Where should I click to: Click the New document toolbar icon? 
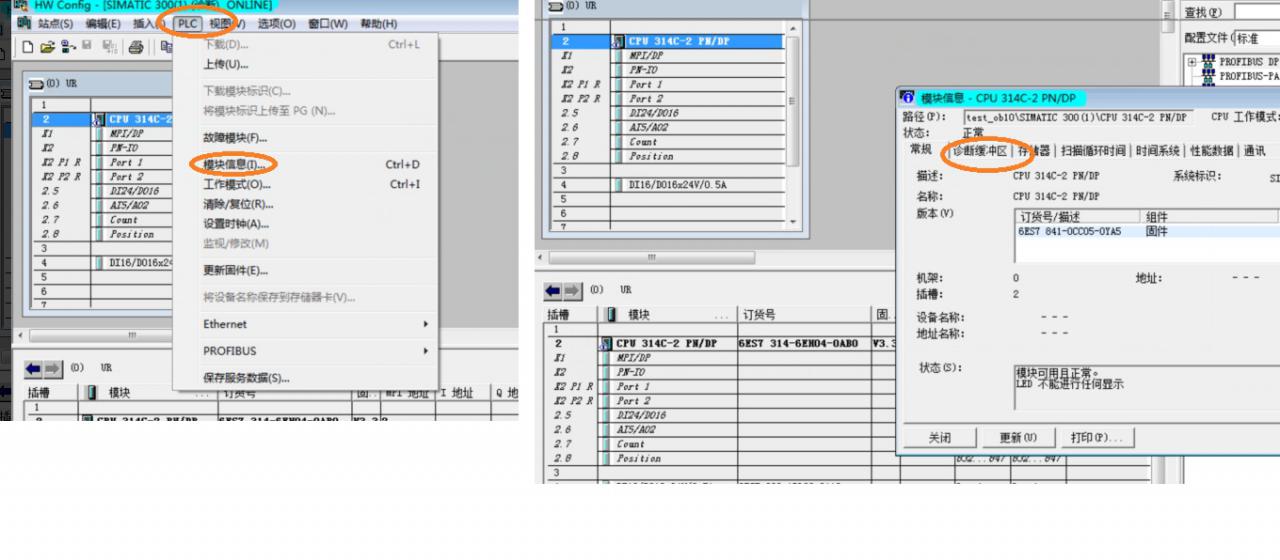[x=28, y=47]
